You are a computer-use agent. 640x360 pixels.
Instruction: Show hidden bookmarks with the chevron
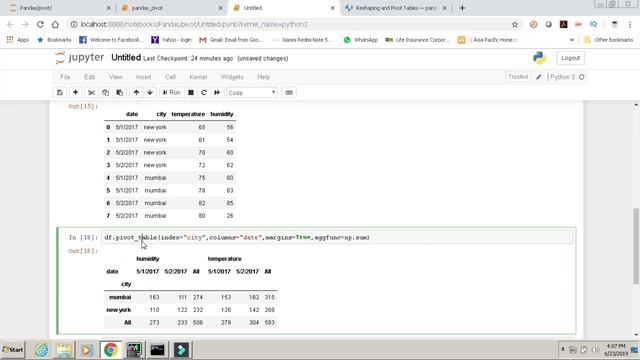tap(572, 40)
